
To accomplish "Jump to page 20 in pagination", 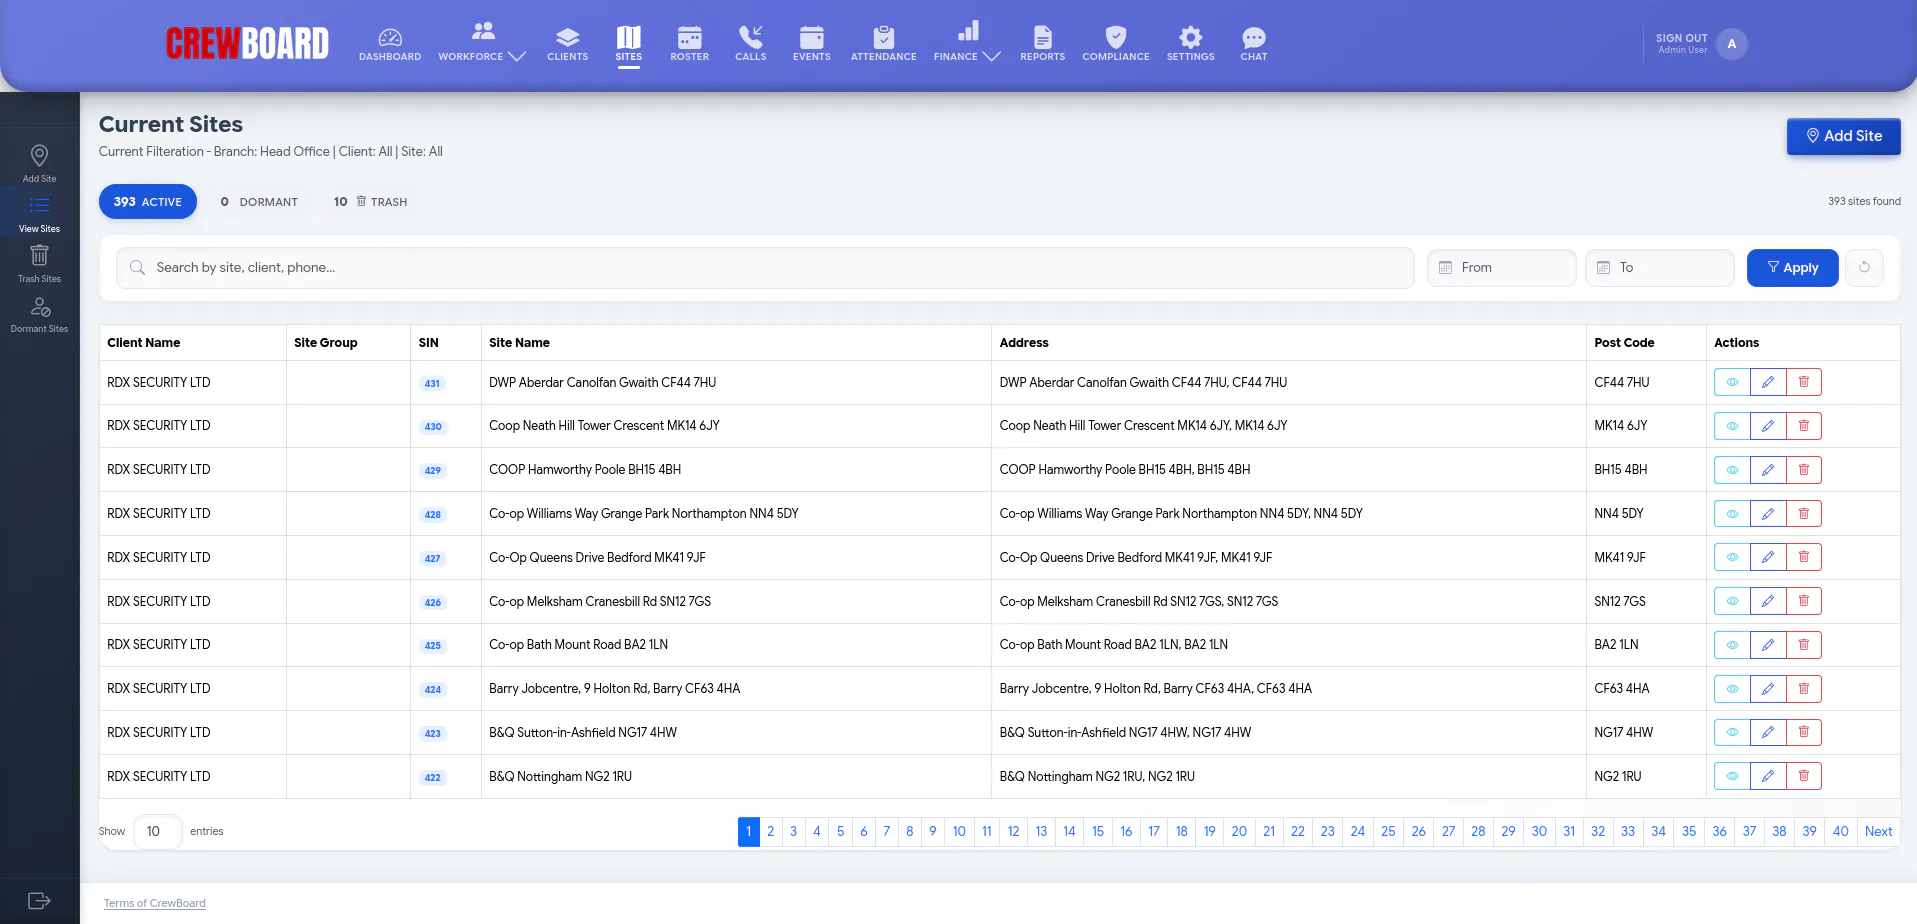I will [x=1239, y=832].
